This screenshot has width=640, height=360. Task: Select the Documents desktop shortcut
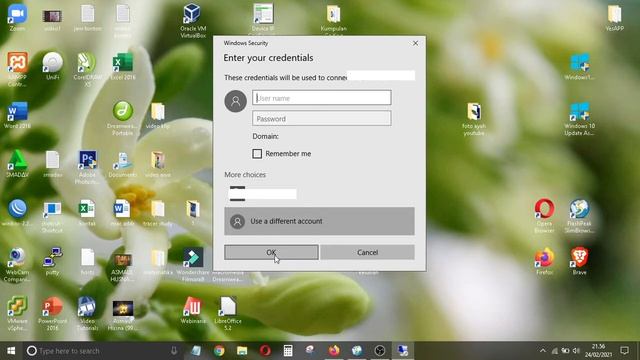pyautogui.click(x=122, y=164)
